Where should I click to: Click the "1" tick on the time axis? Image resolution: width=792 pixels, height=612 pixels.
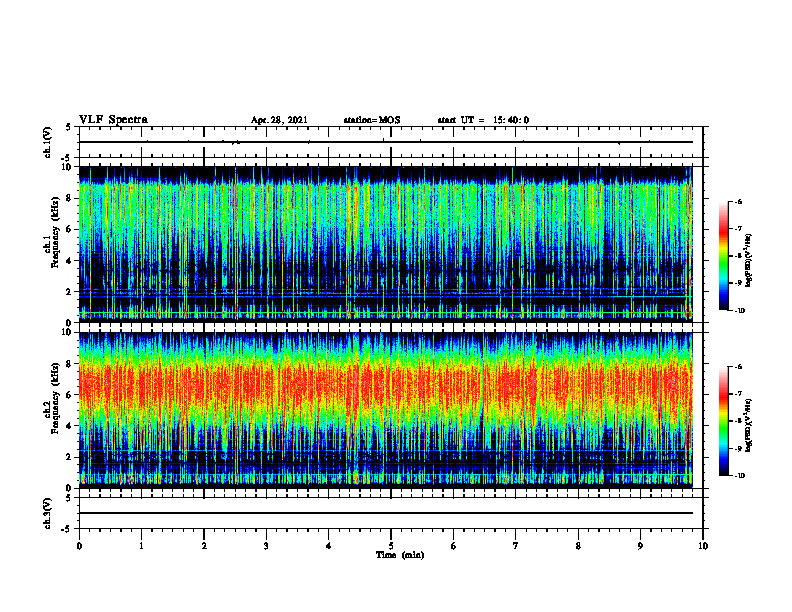pos(141,546)
